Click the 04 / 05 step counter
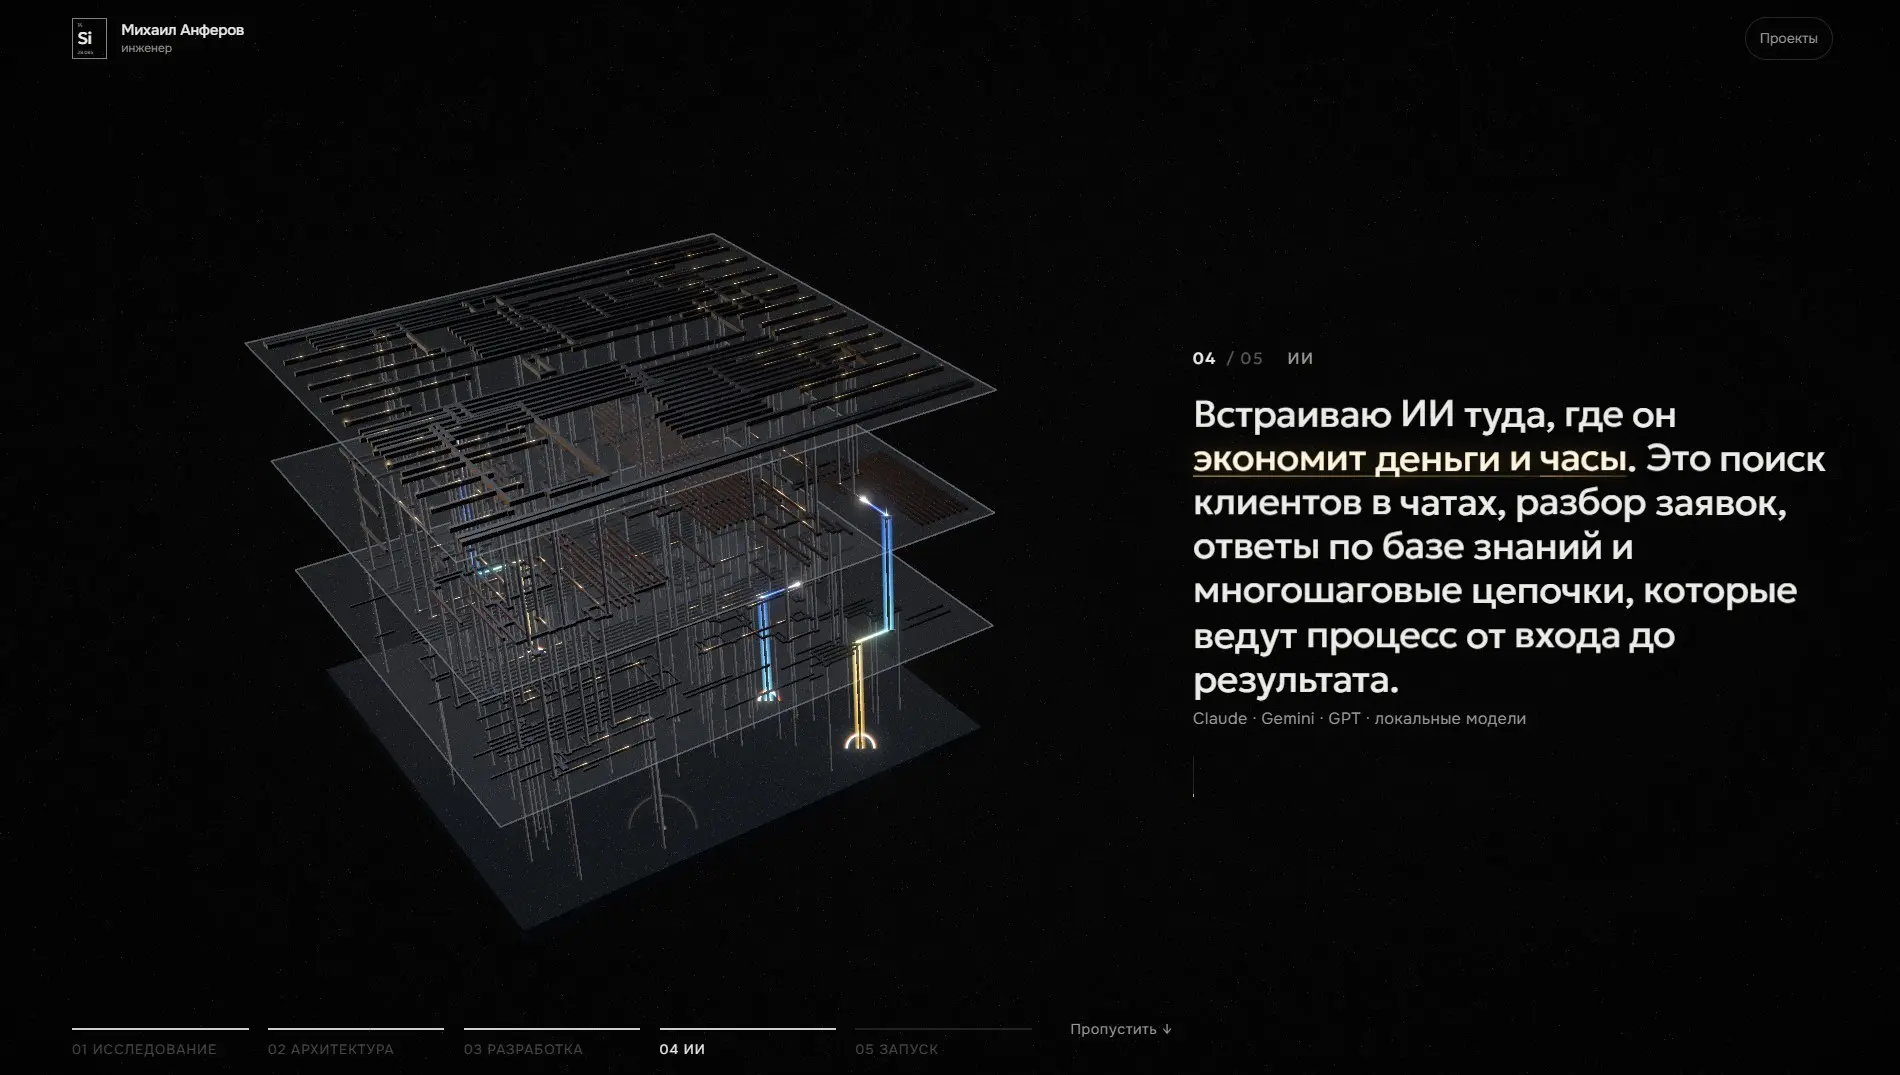This screenshot has width=1900, height=1075. pyautogui.click(x=1228, y=358)
